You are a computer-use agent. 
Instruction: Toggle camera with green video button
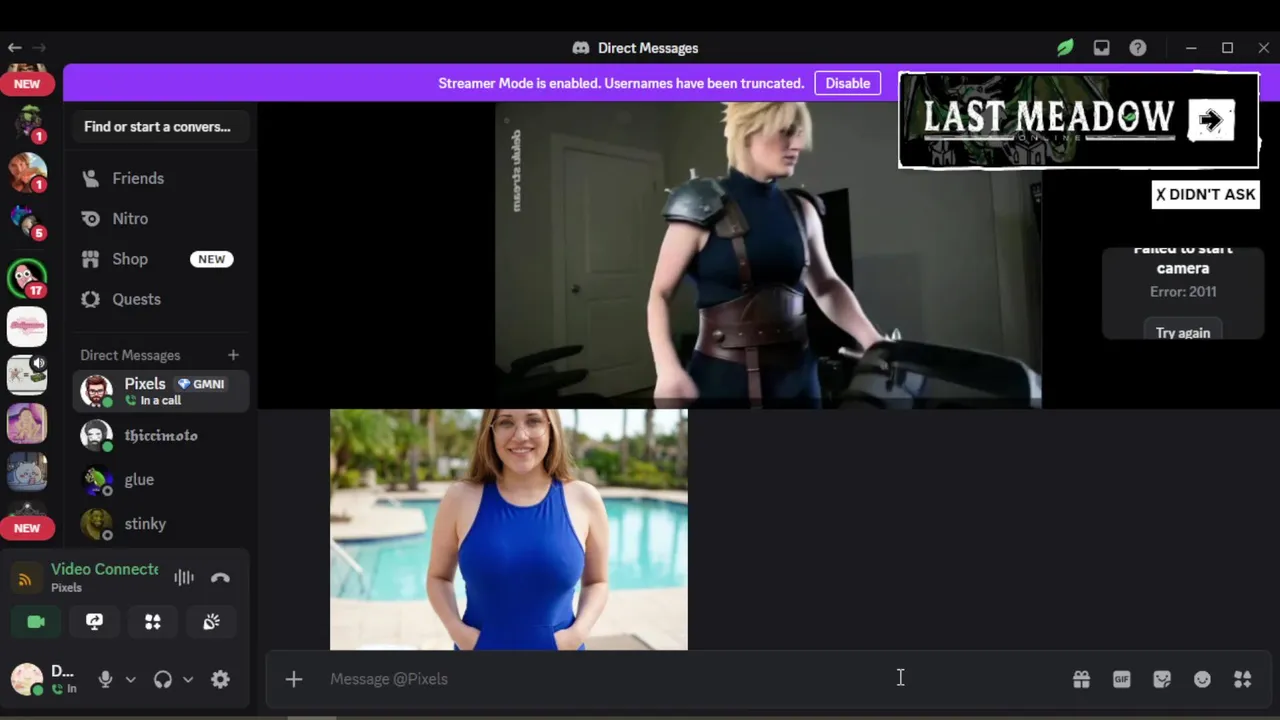(x=36, y=622)
